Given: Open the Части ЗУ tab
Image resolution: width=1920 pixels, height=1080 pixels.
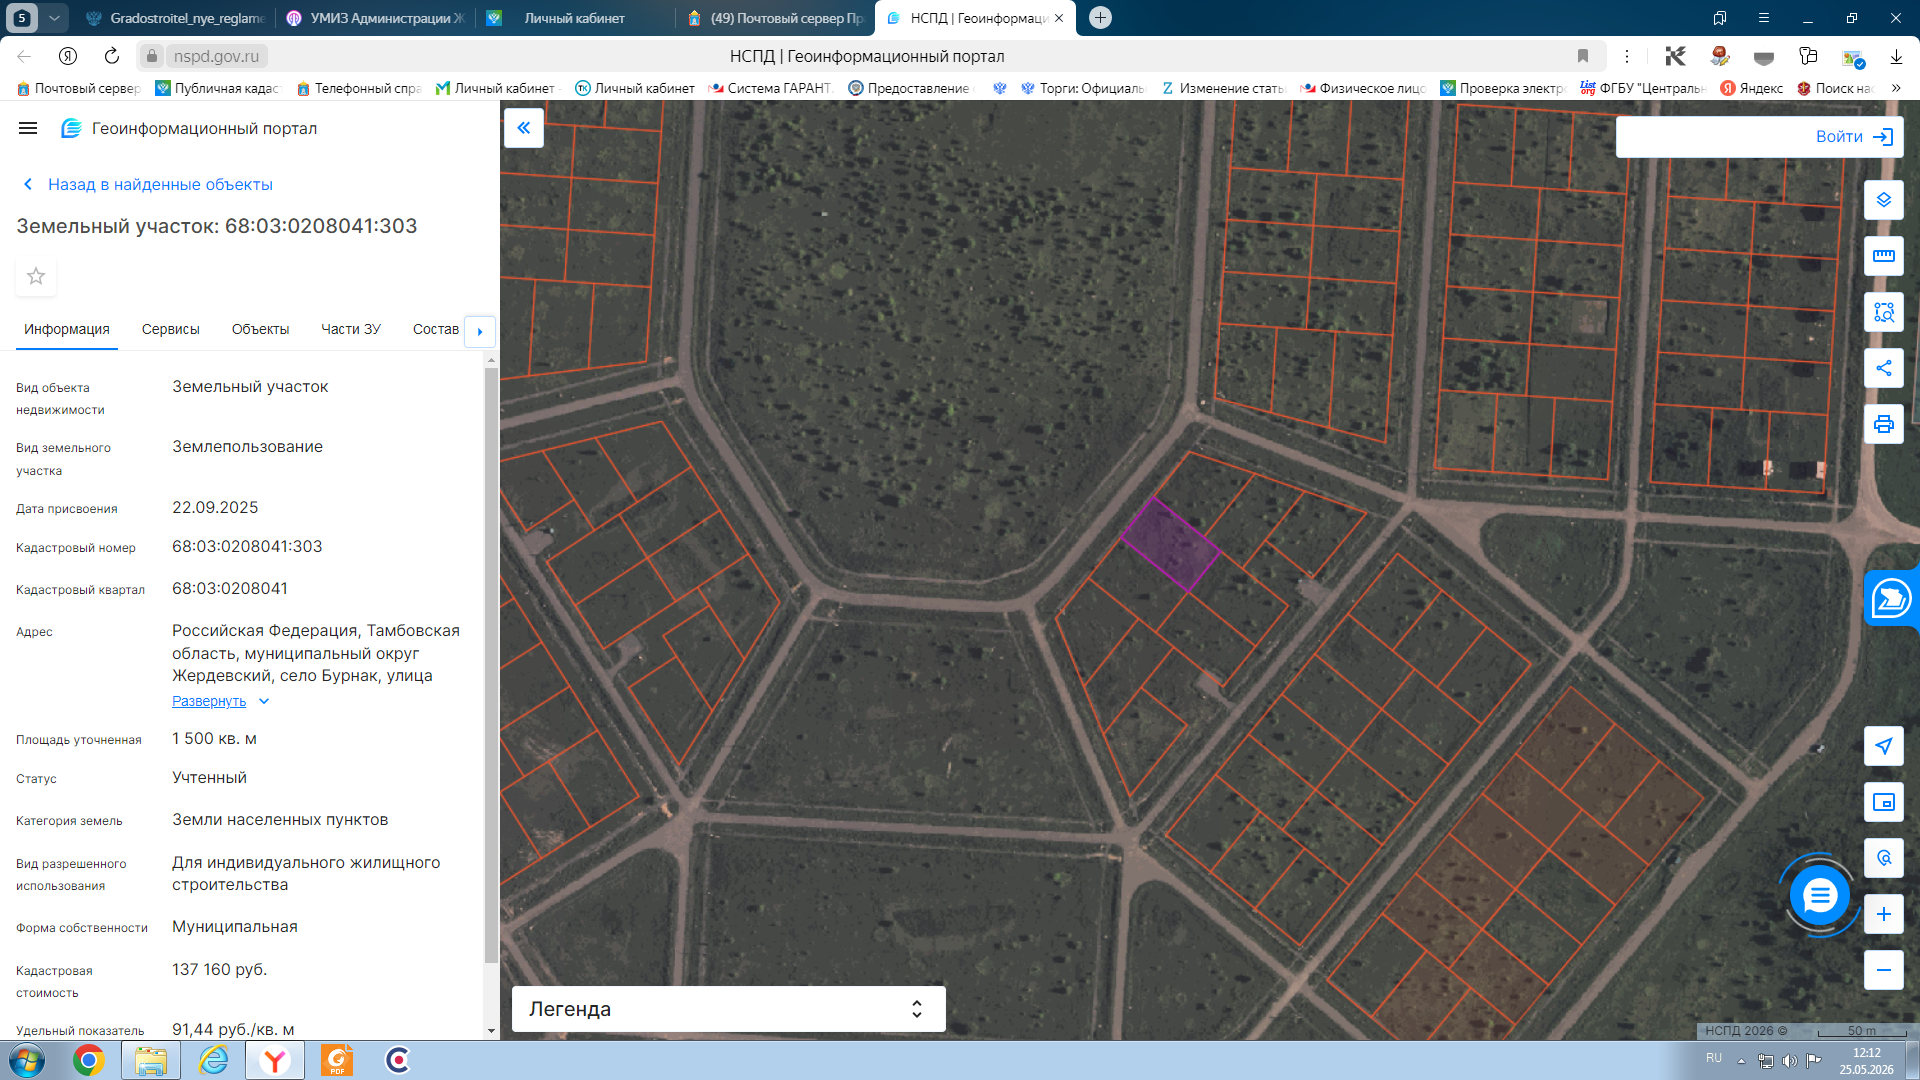Looking at the screenshot, I should tap(351, 329).
